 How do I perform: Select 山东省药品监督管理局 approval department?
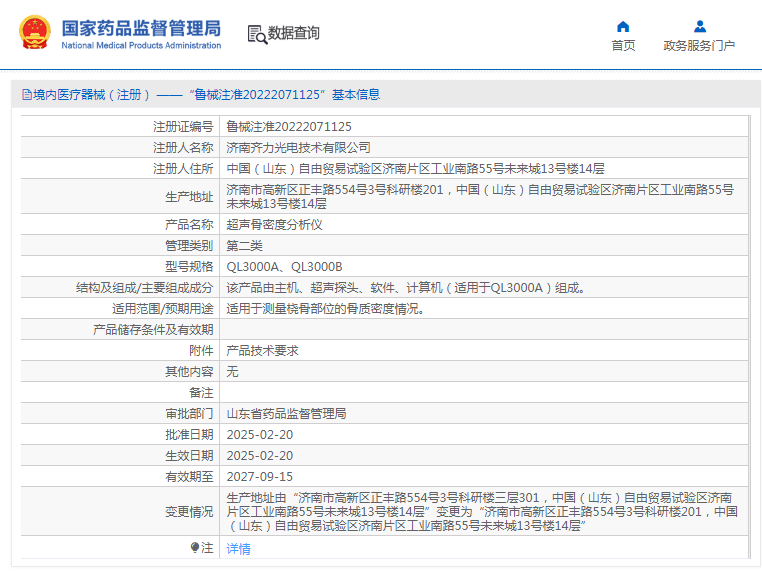point(286,414)
